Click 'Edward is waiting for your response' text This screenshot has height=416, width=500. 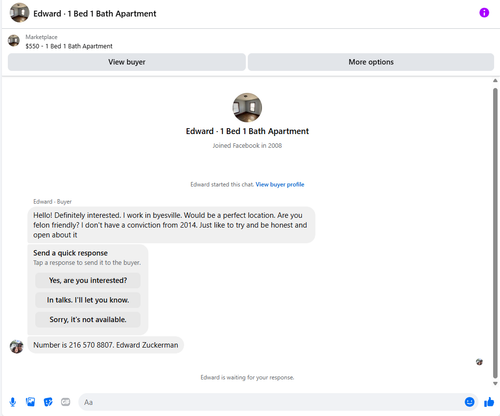247,377
